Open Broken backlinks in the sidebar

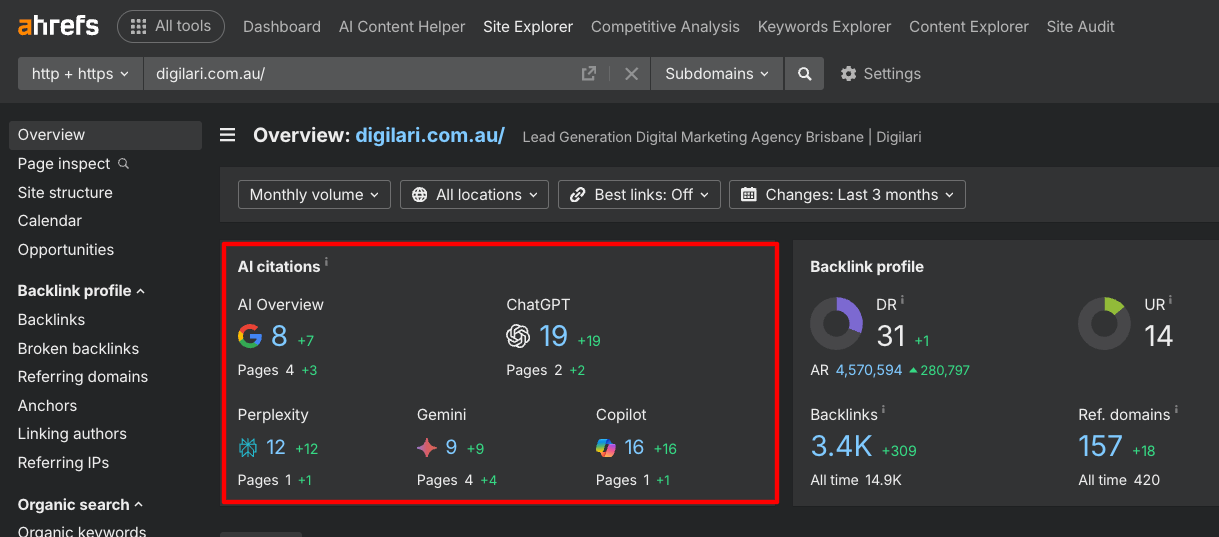click(x=78, y=348)
